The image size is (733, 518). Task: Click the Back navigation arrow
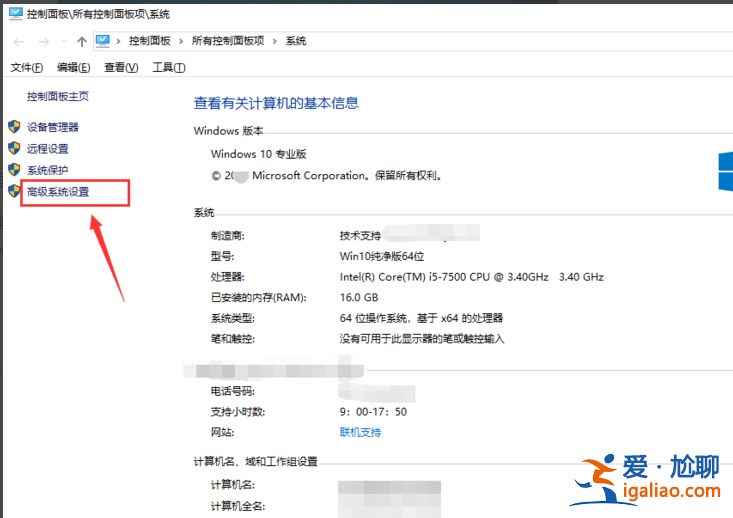click(19, 42)
